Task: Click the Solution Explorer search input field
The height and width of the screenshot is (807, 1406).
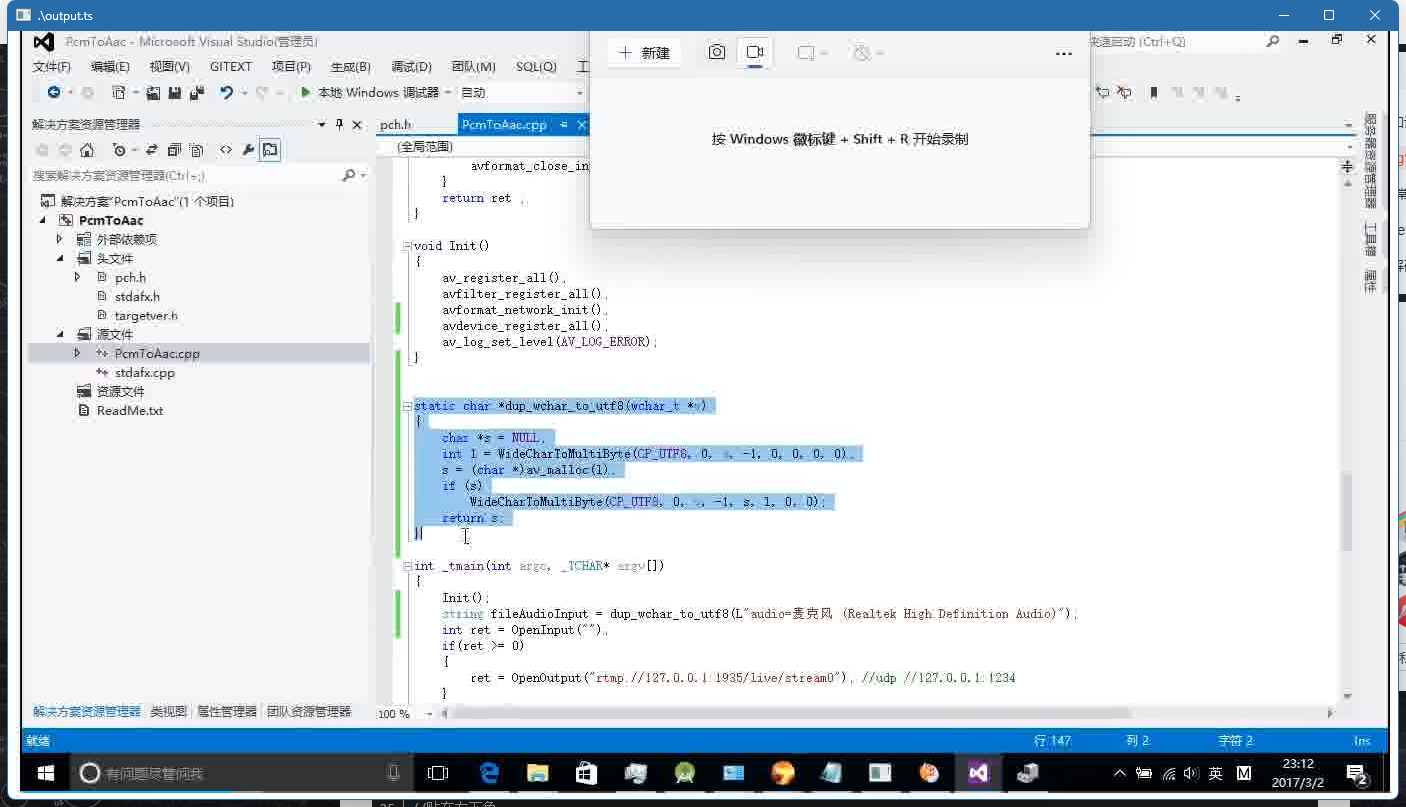Action: 185,175
